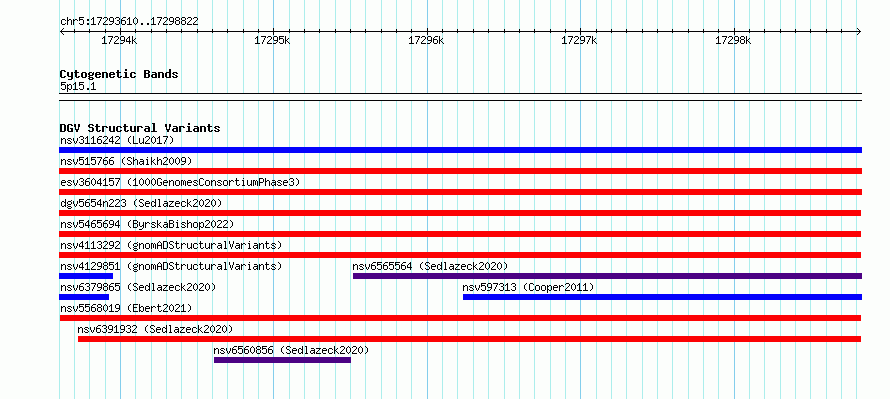
Task: Open nsv6391932 (Sedlazeck2020) label
Action: tap(156, 329)
